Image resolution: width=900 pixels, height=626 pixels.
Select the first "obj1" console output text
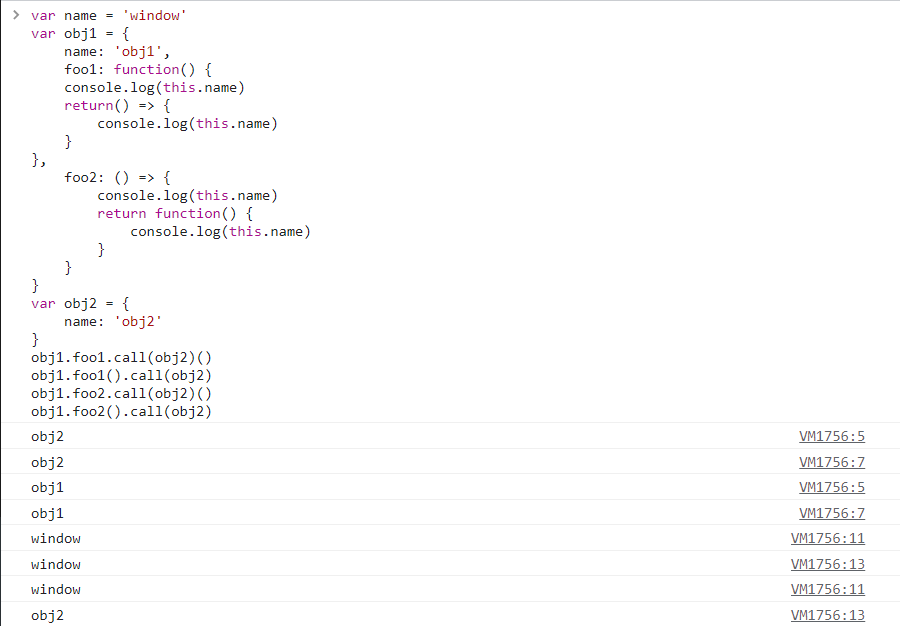(x=47, y=487)
